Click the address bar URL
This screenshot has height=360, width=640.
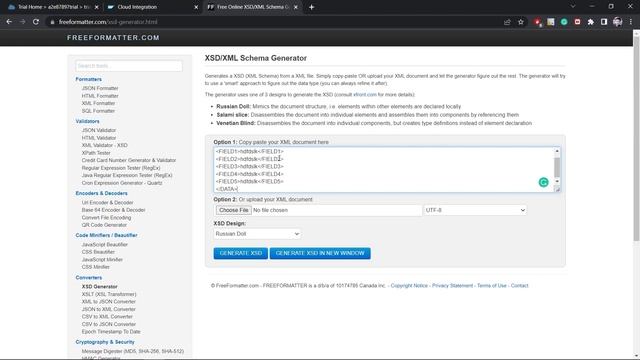108,22
